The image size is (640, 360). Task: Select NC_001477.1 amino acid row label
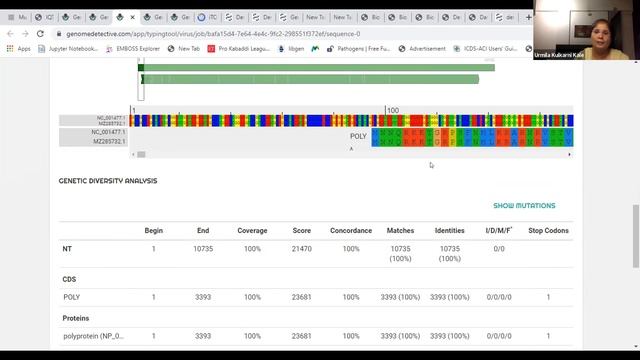coord(108,132)
